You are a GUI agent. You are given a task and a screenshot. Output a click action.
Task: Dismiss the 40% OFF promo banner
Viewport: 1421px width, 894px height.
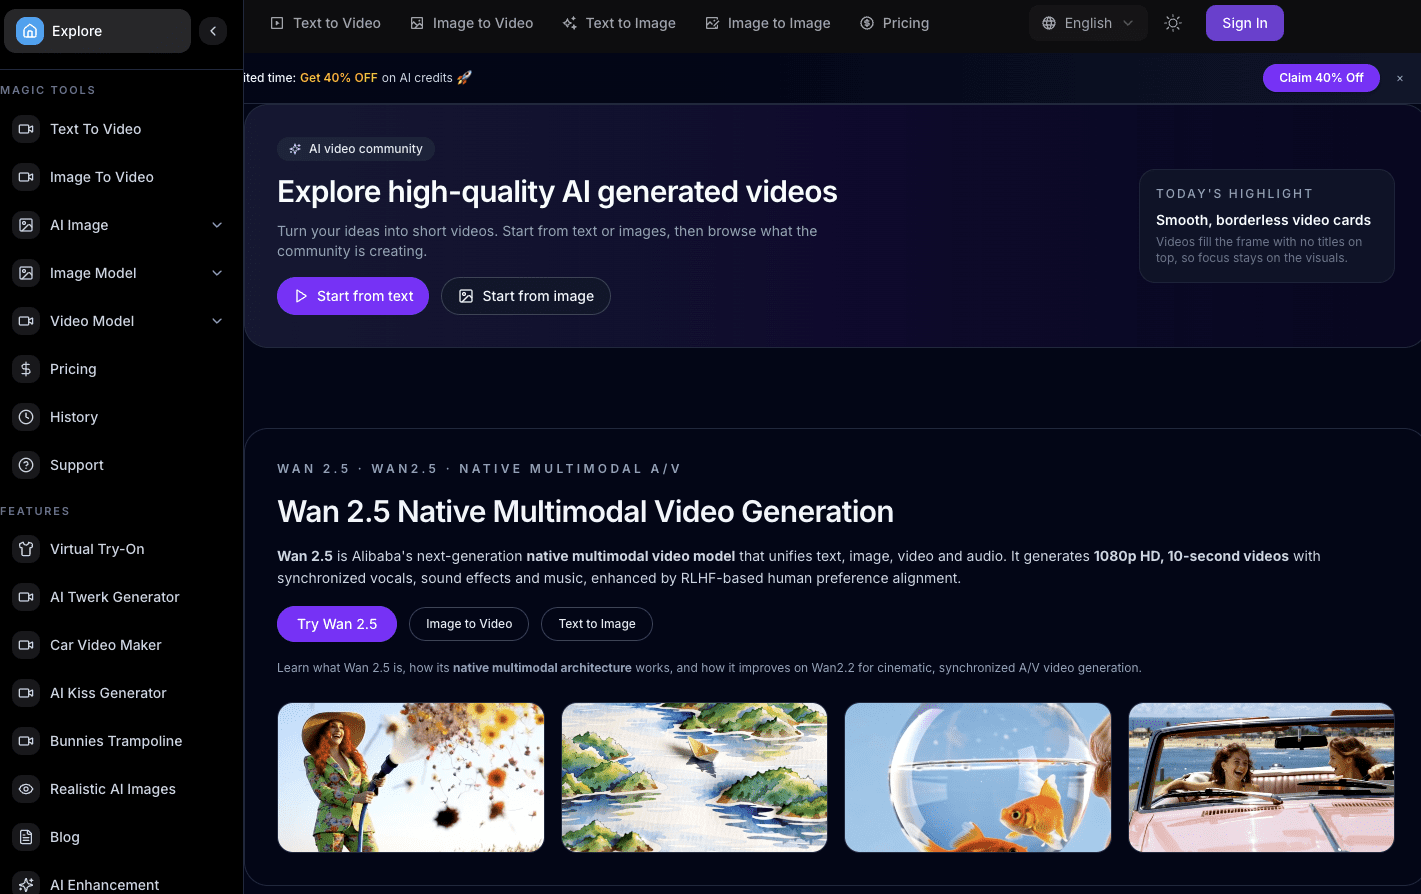point(1399,77)
